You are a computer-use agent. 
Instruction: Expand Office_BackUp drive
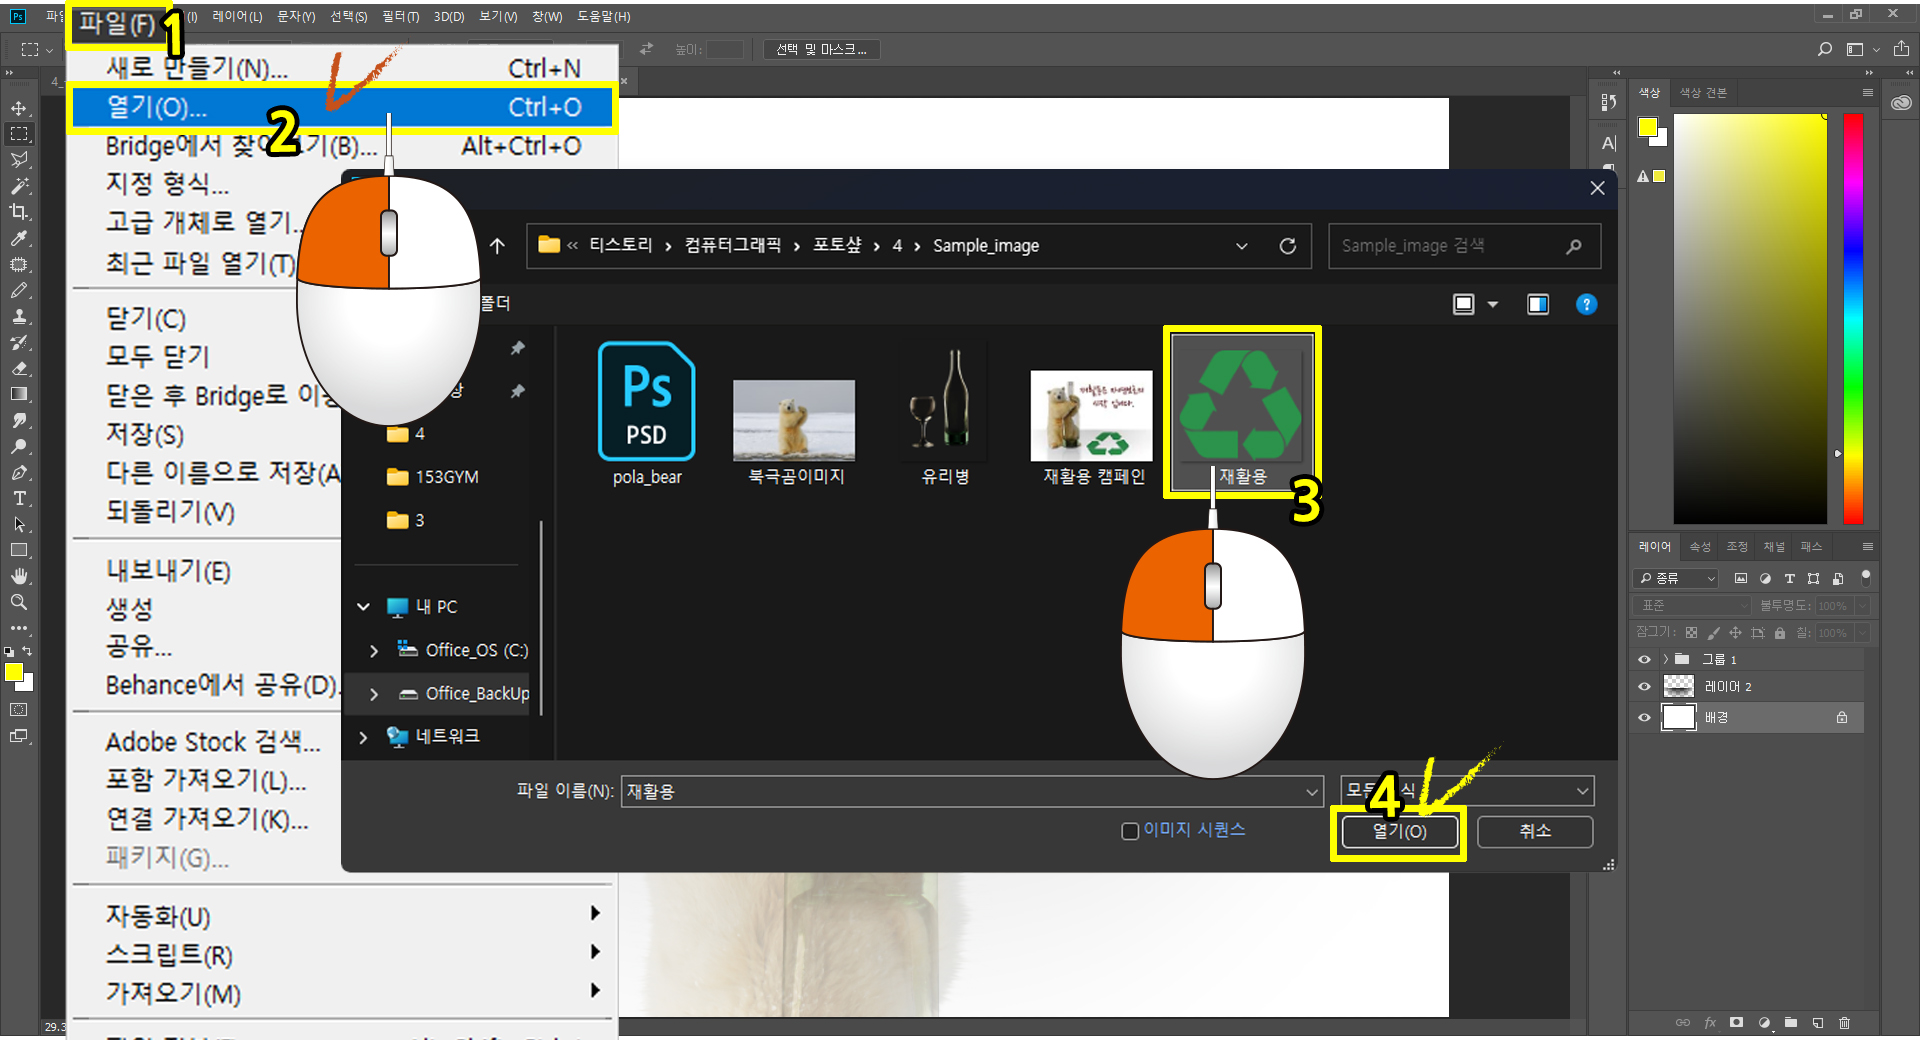pyautogui.click(x=374, y=694)
